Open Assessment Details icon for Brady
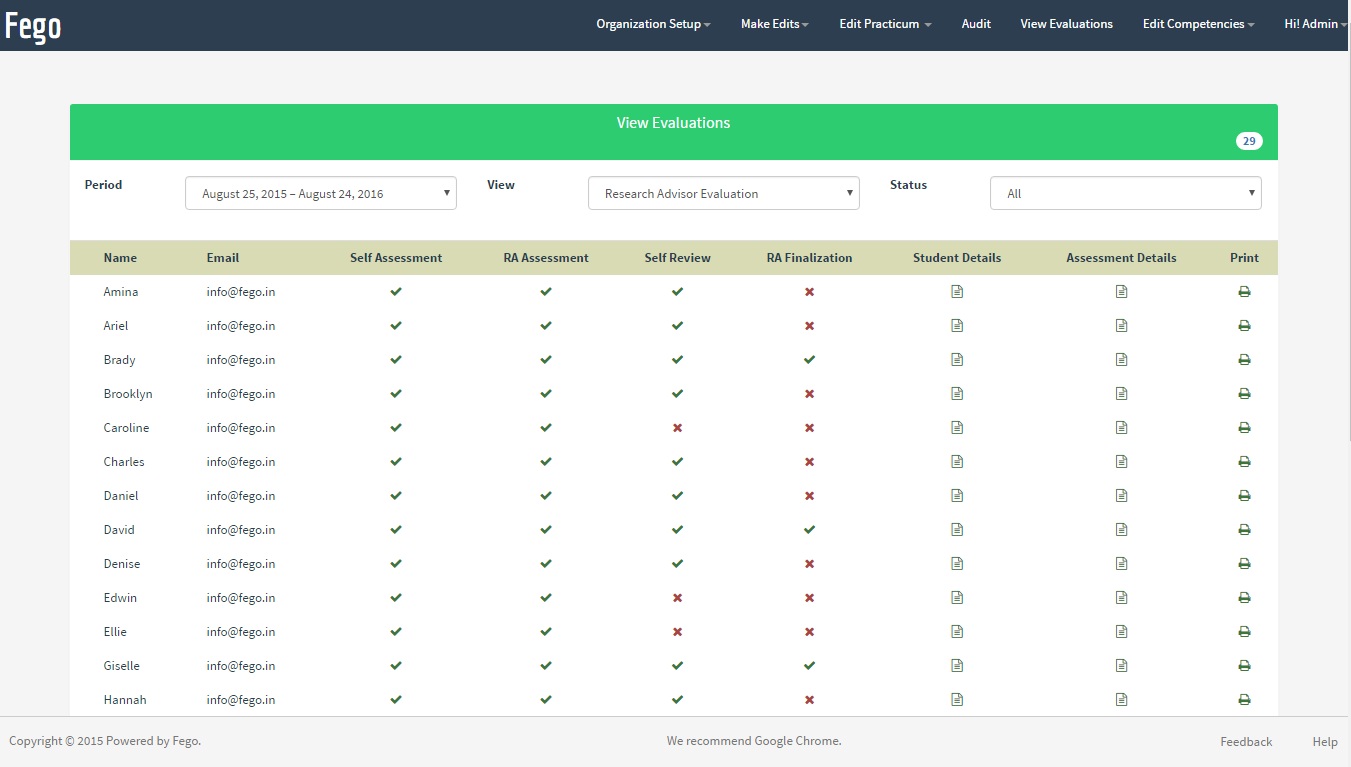This screenshot has width=1351, height=767. [1121, 360]
